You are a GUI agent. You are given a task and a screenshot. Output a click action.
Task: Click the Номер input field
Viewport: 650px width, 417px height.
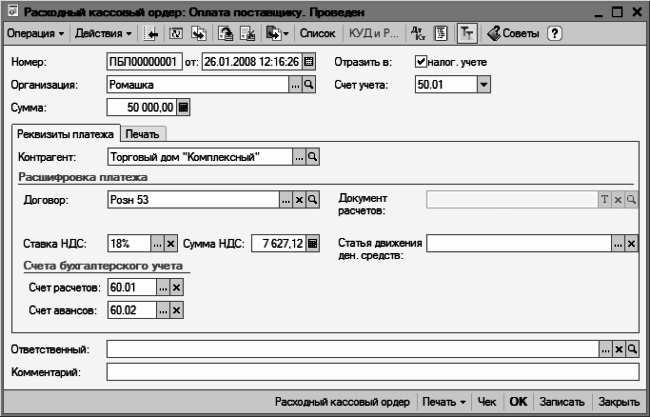click(144, 62)
